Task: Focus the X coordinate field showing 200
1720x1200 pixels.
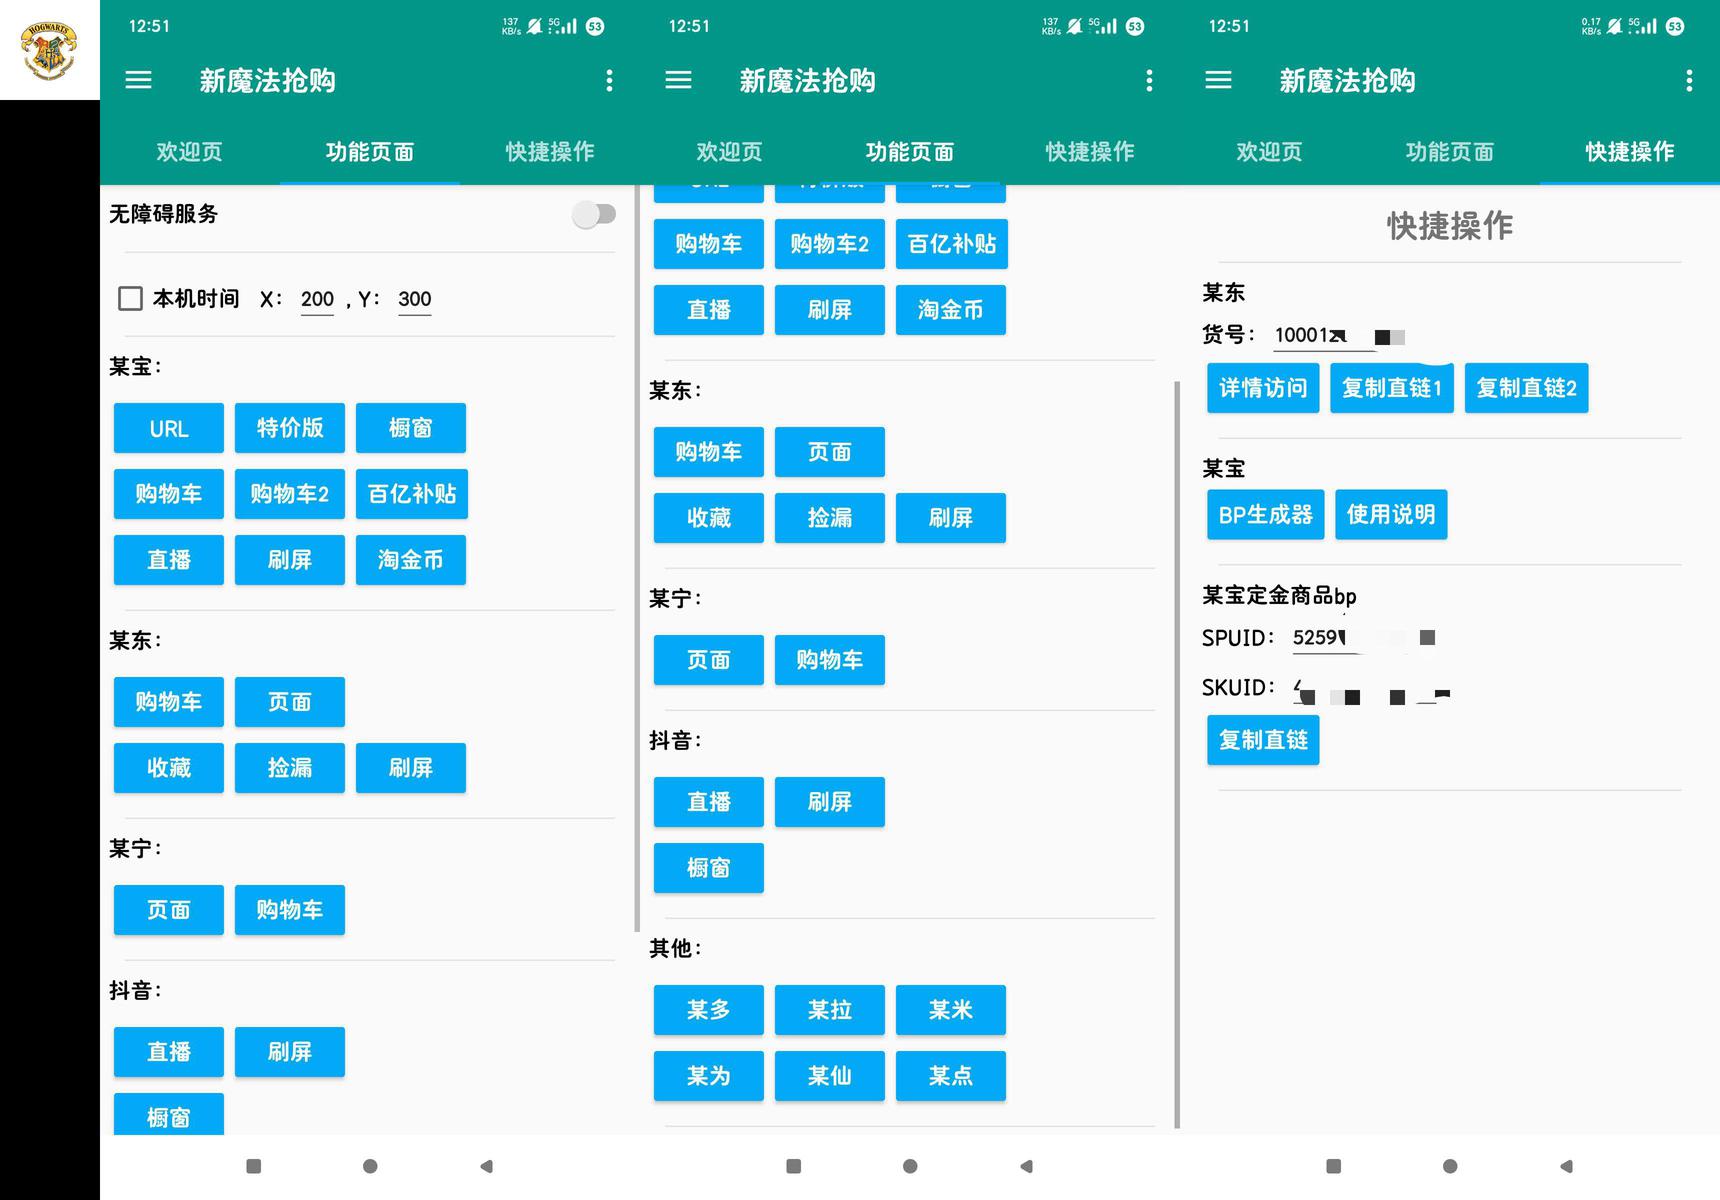Action: point(317,299)
